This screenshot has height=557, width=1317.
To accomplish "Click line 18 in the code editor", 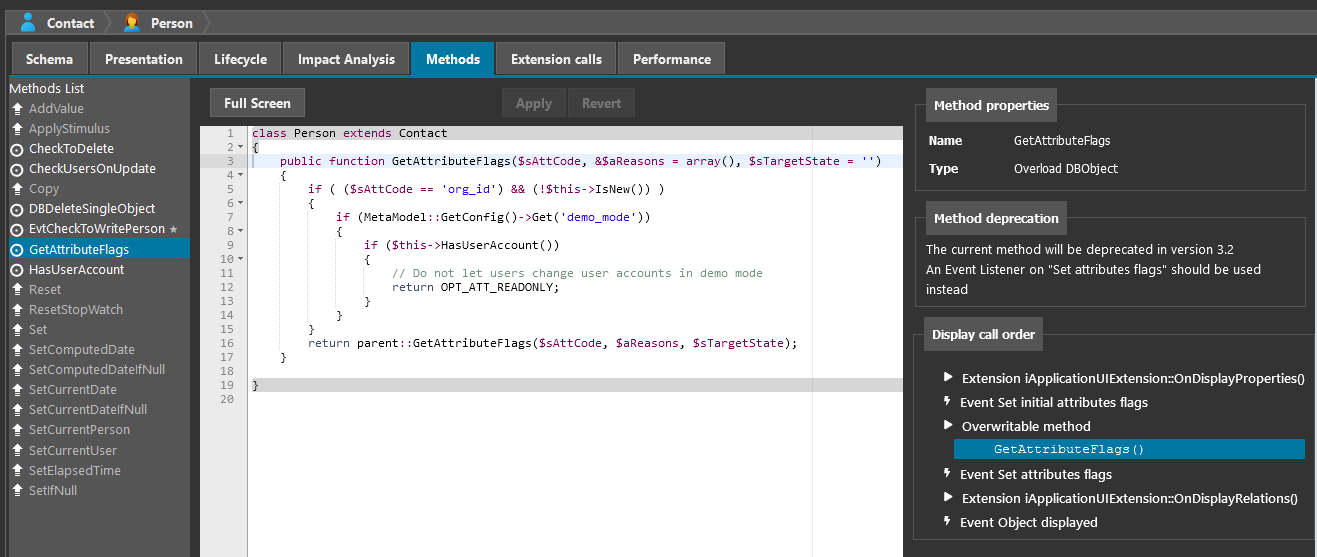I will click(500, 371).
